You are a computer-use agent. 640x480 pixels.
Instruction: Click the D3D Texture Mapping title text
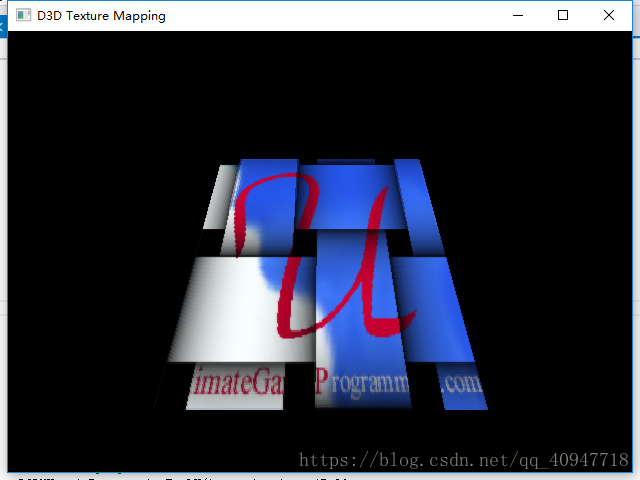coord(101,16)
